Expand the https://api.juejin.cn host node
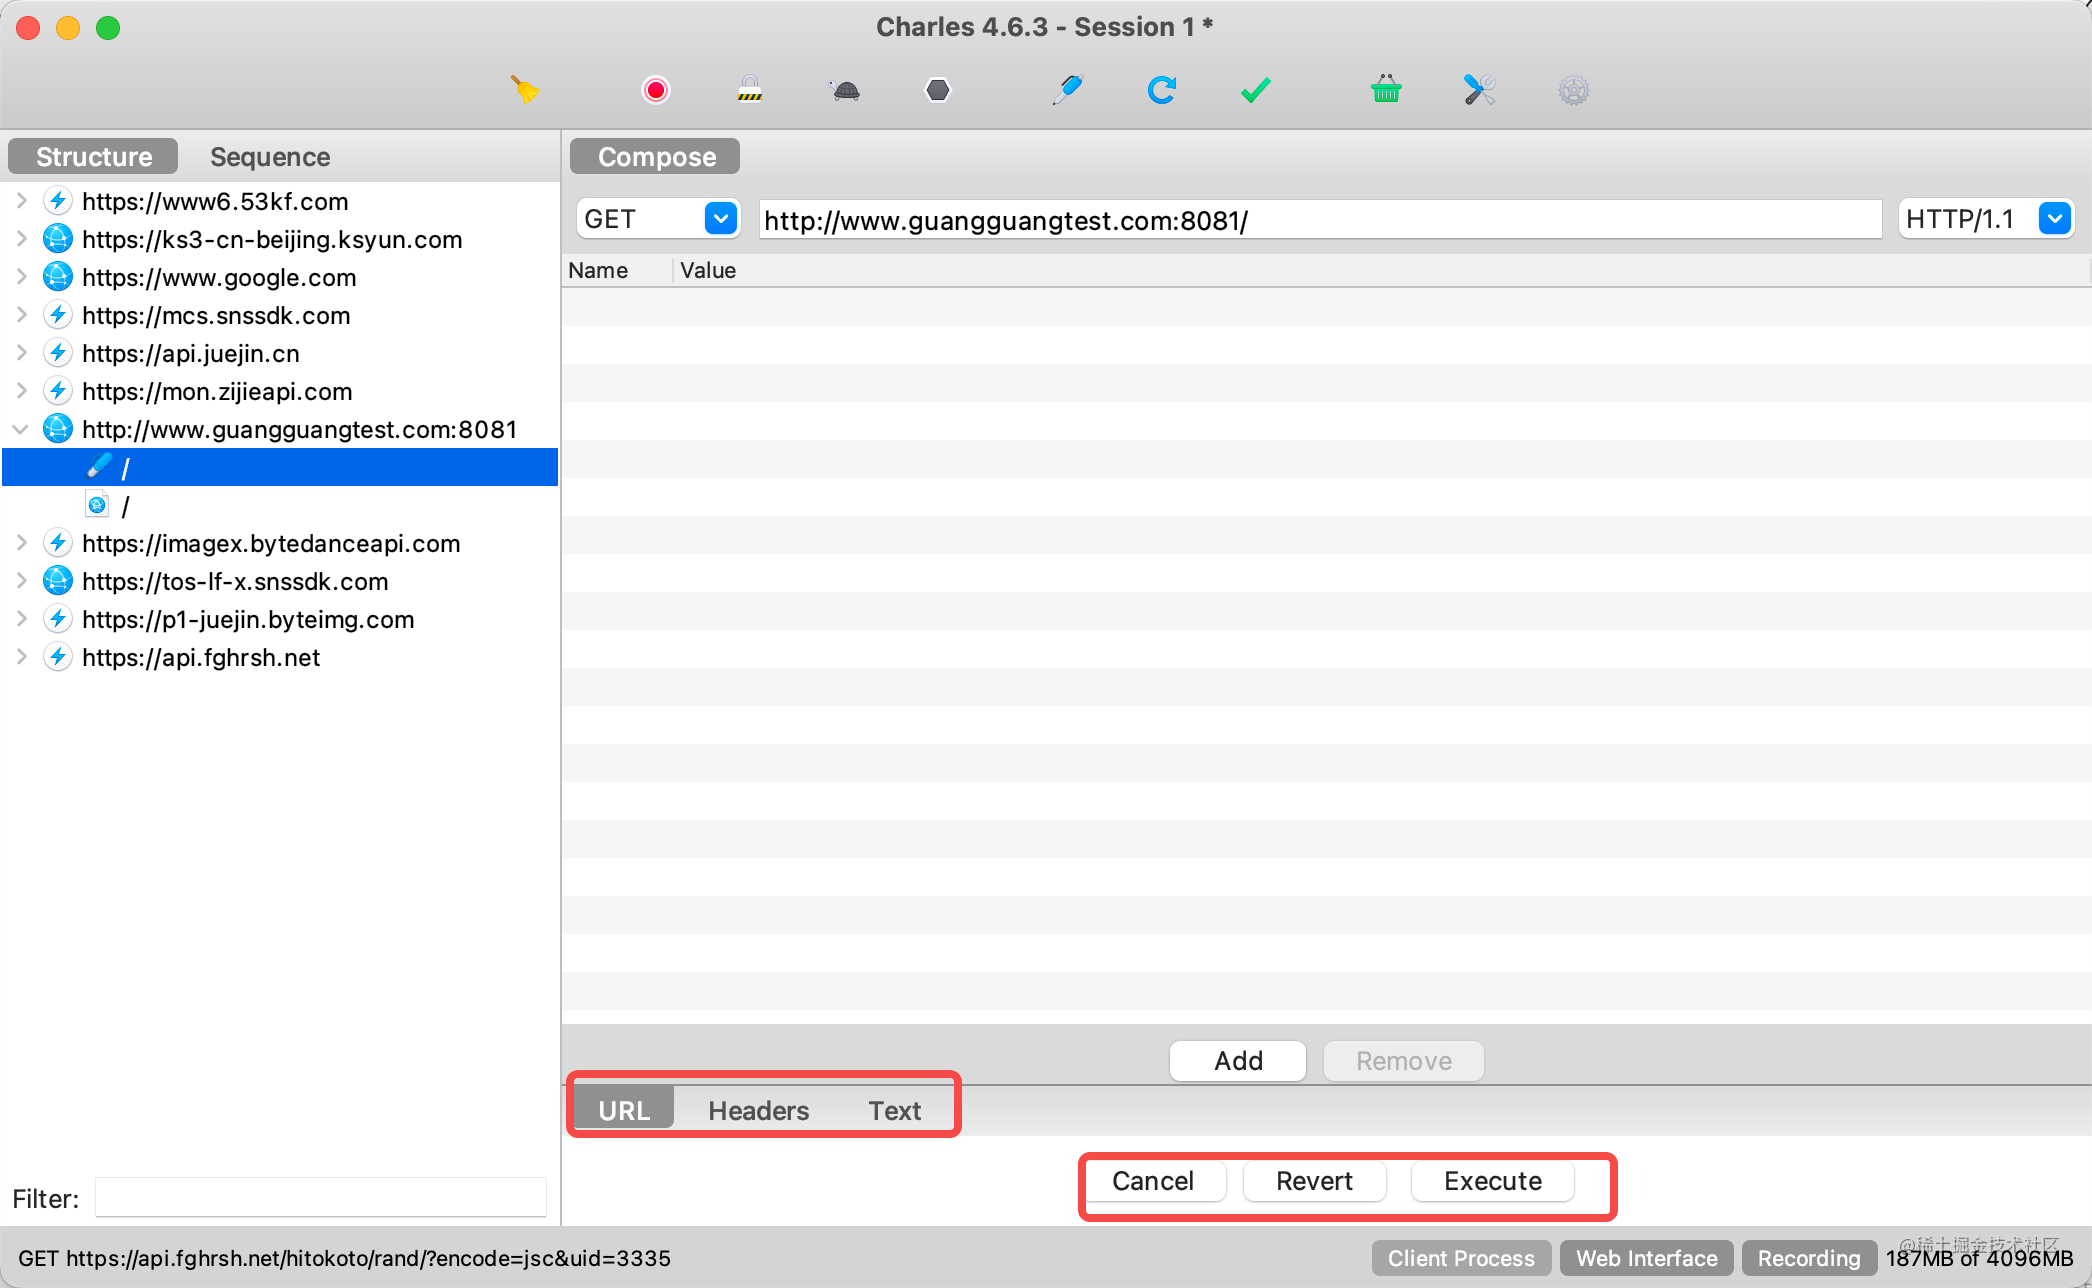Screen dimensions: 2092x1288 click(21, 353)
